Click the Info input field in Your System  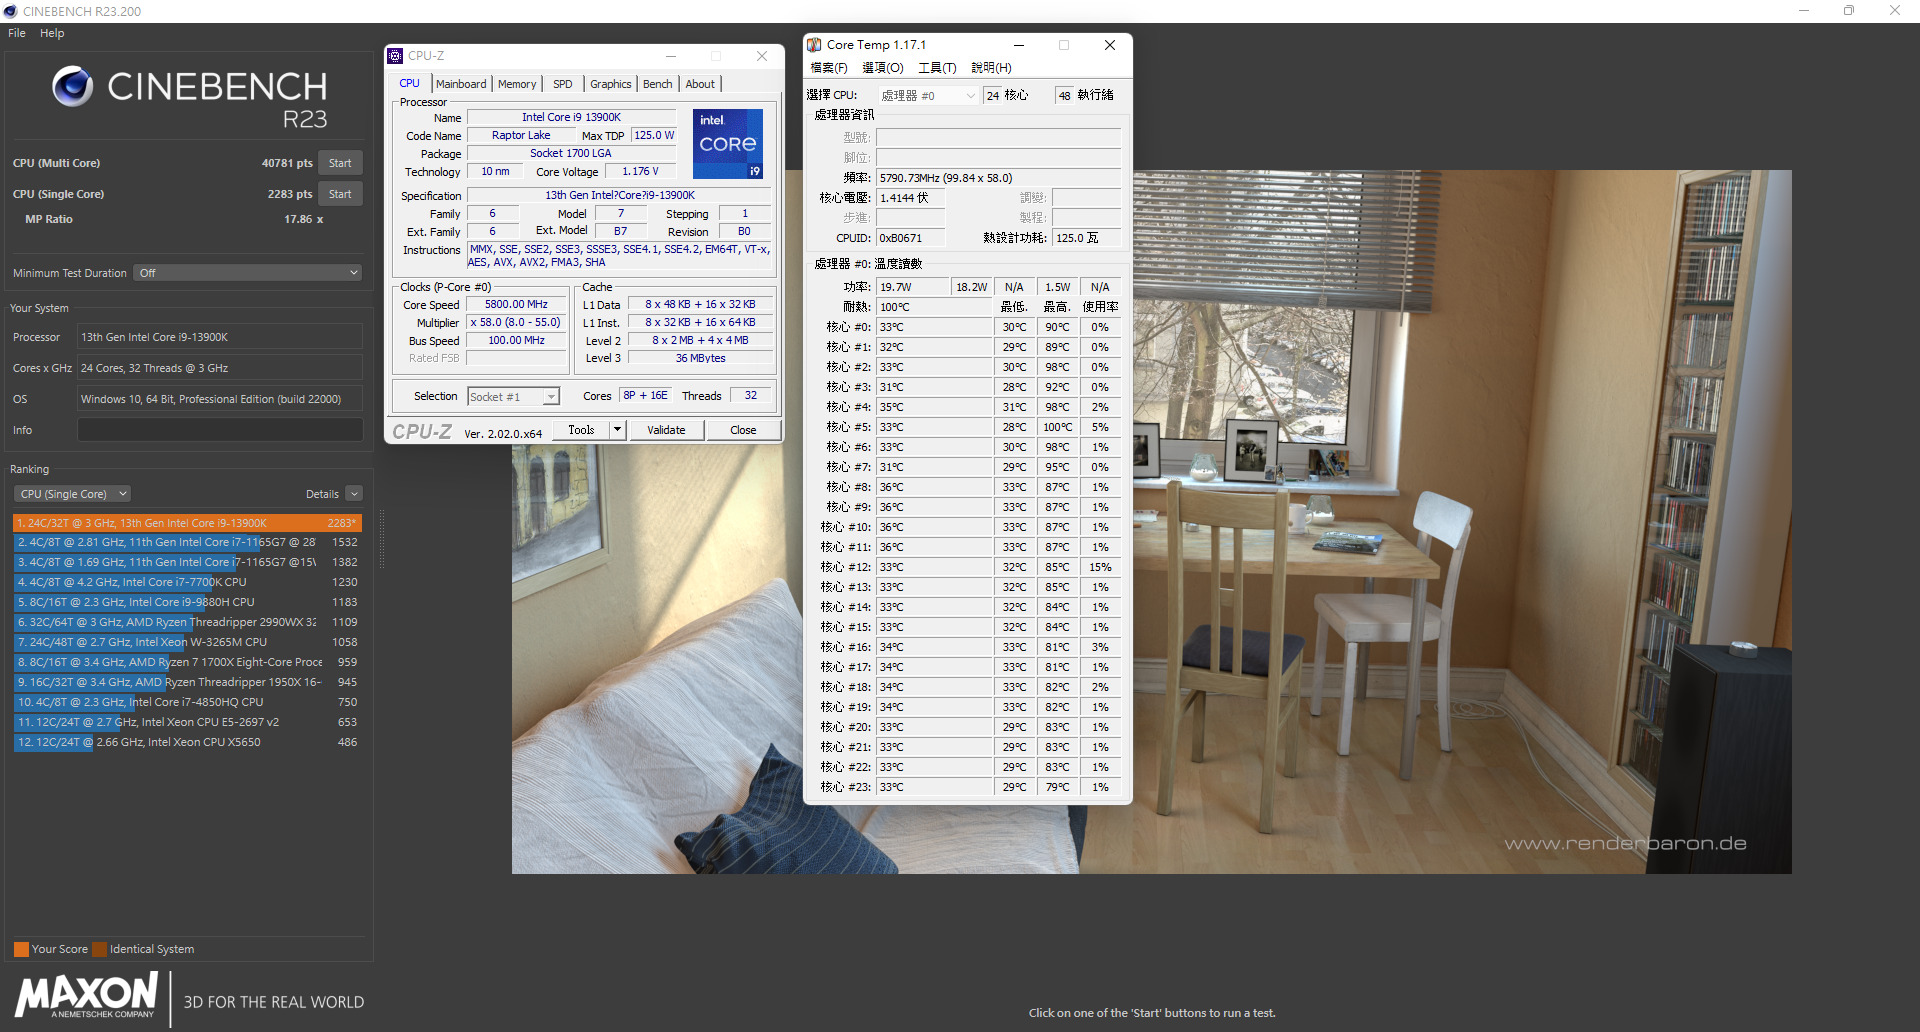point(220,430)
